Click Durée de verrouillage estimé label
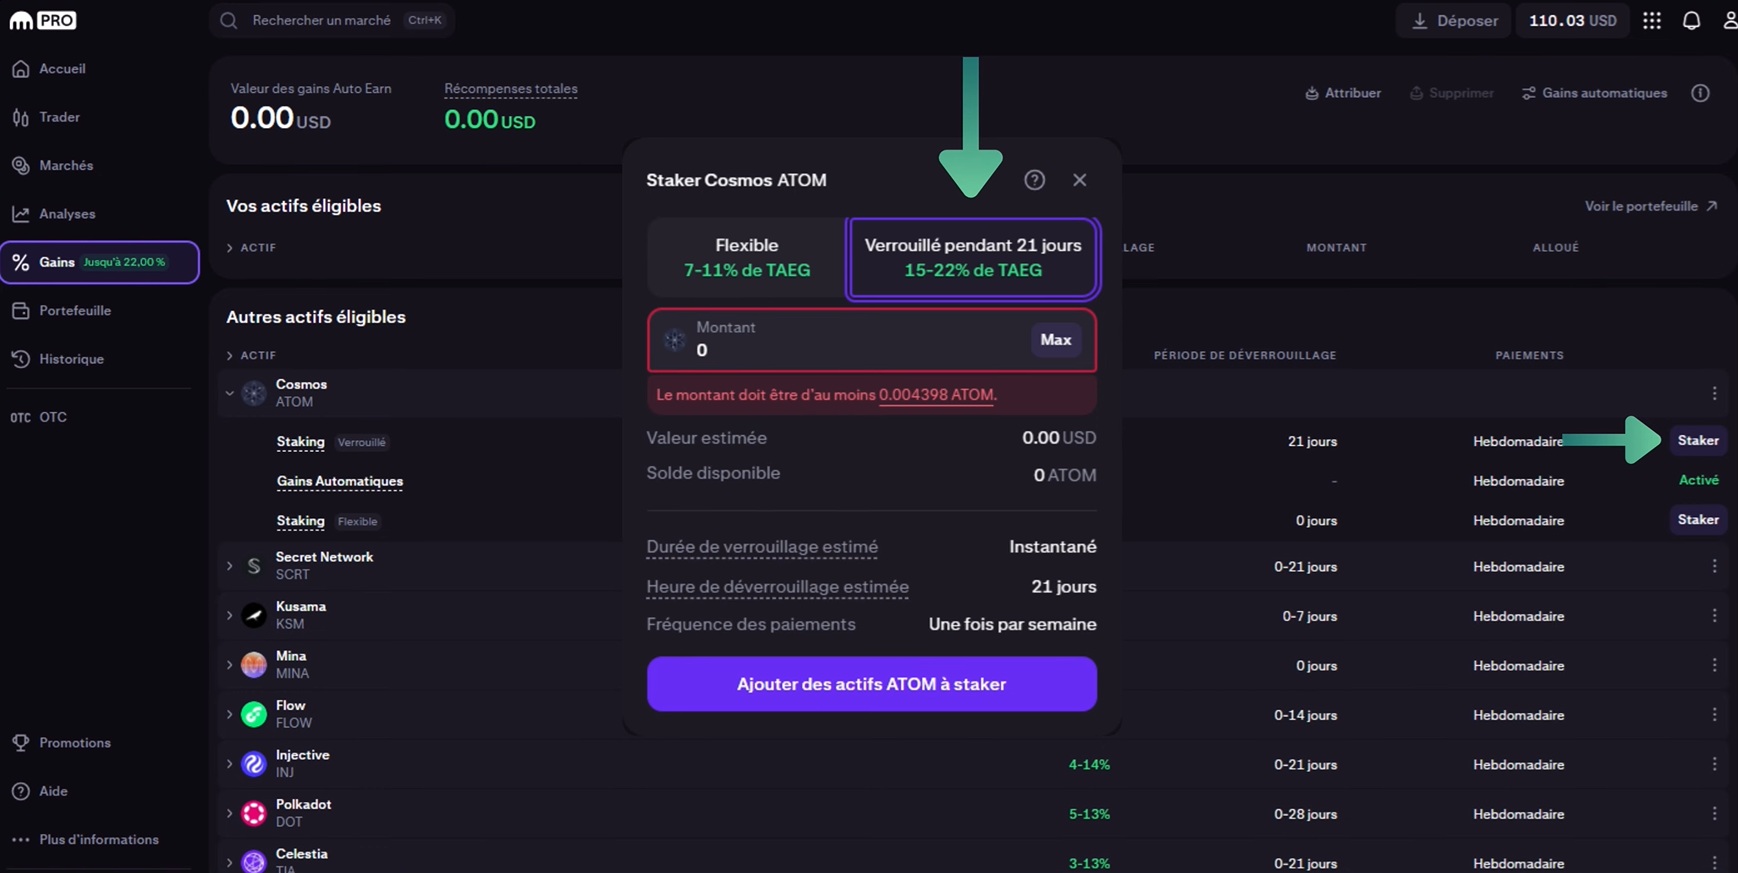The height and width of the screenshot is (873, 1738). 762,547
